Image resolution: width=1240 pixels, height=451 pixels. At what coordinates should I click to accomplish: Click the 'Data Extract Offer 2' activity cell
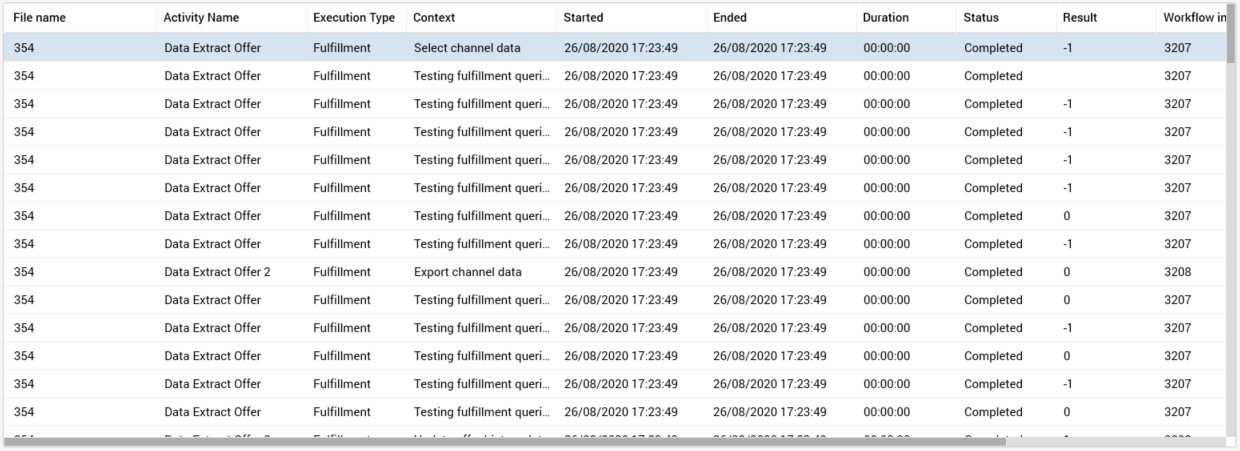tap(217, 272)
